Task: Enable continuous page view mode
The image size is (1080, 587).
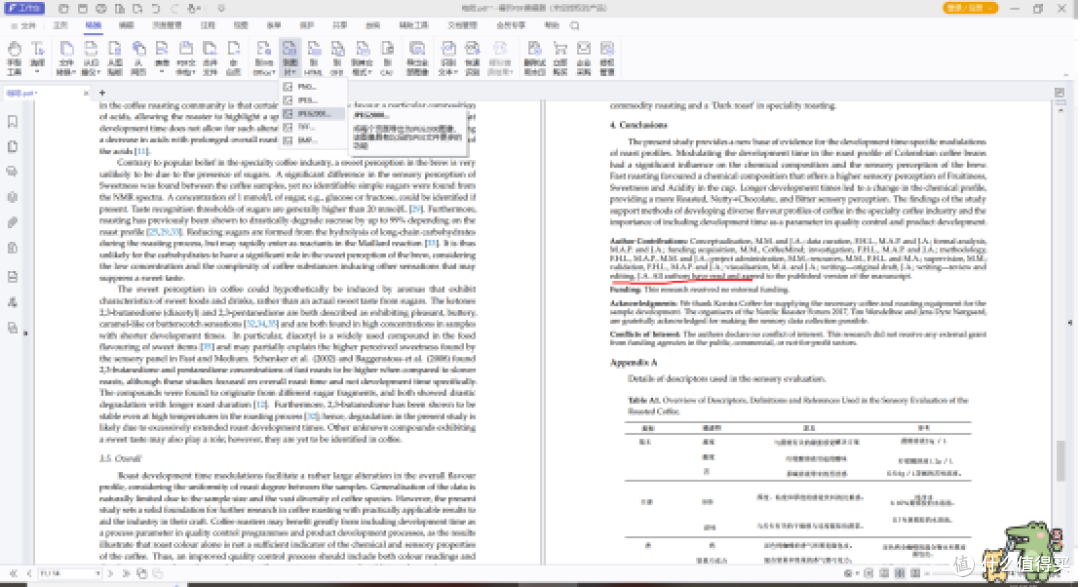Action: point(884,573)
